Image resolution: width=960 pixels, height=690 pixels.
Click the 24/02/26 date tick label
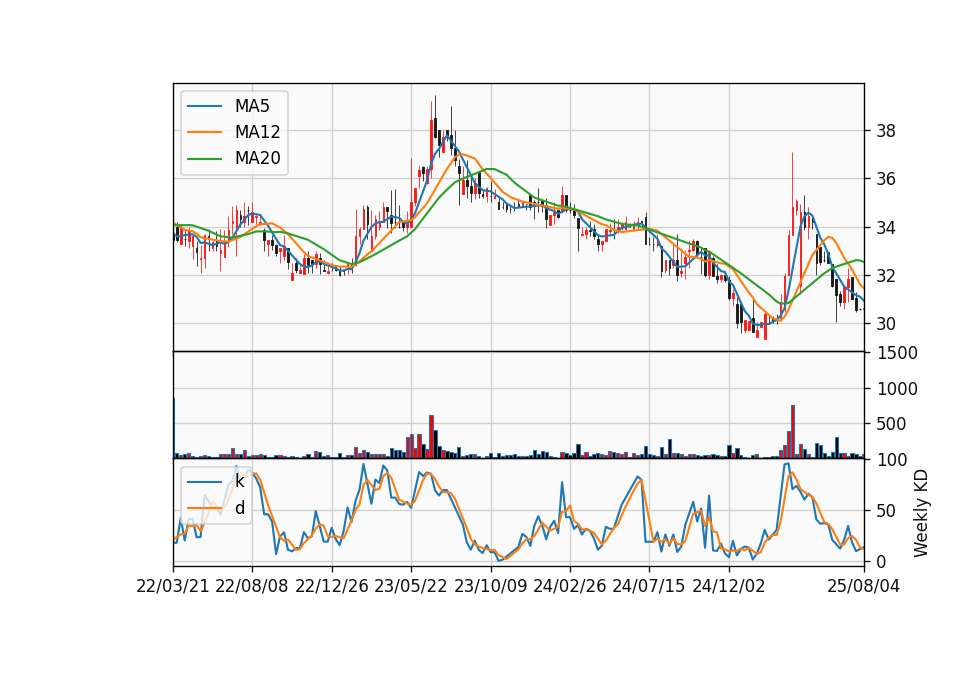(x=569, y=586)
